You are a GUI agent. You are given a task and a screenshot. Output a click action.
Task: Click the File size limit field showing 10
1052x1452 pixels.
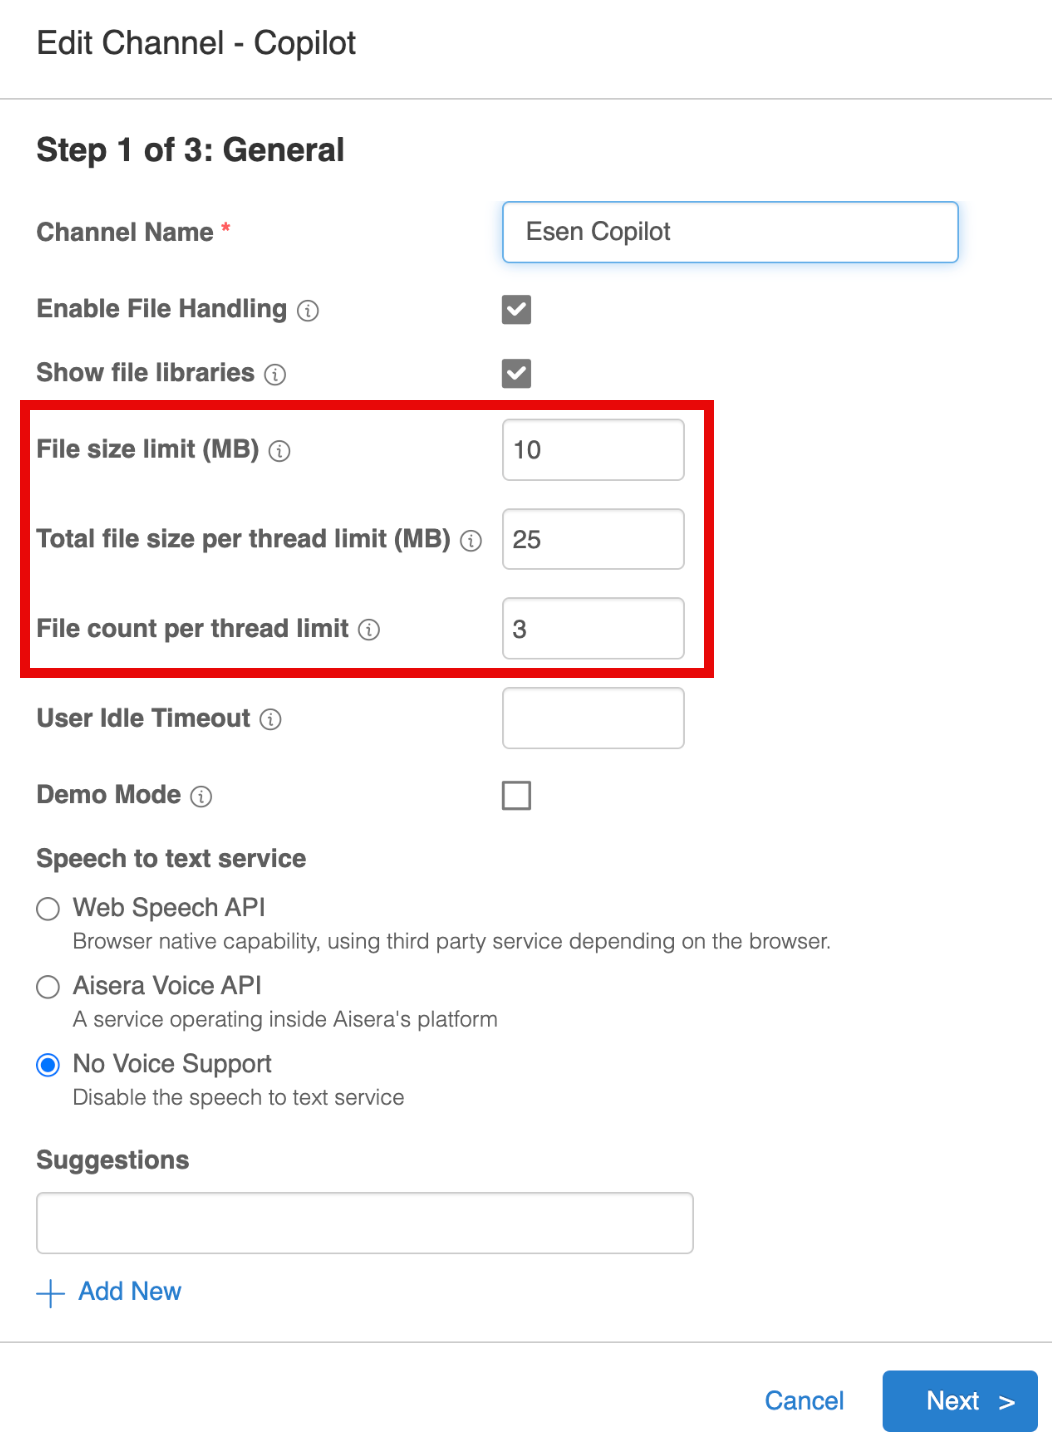(x=593, y=450)
